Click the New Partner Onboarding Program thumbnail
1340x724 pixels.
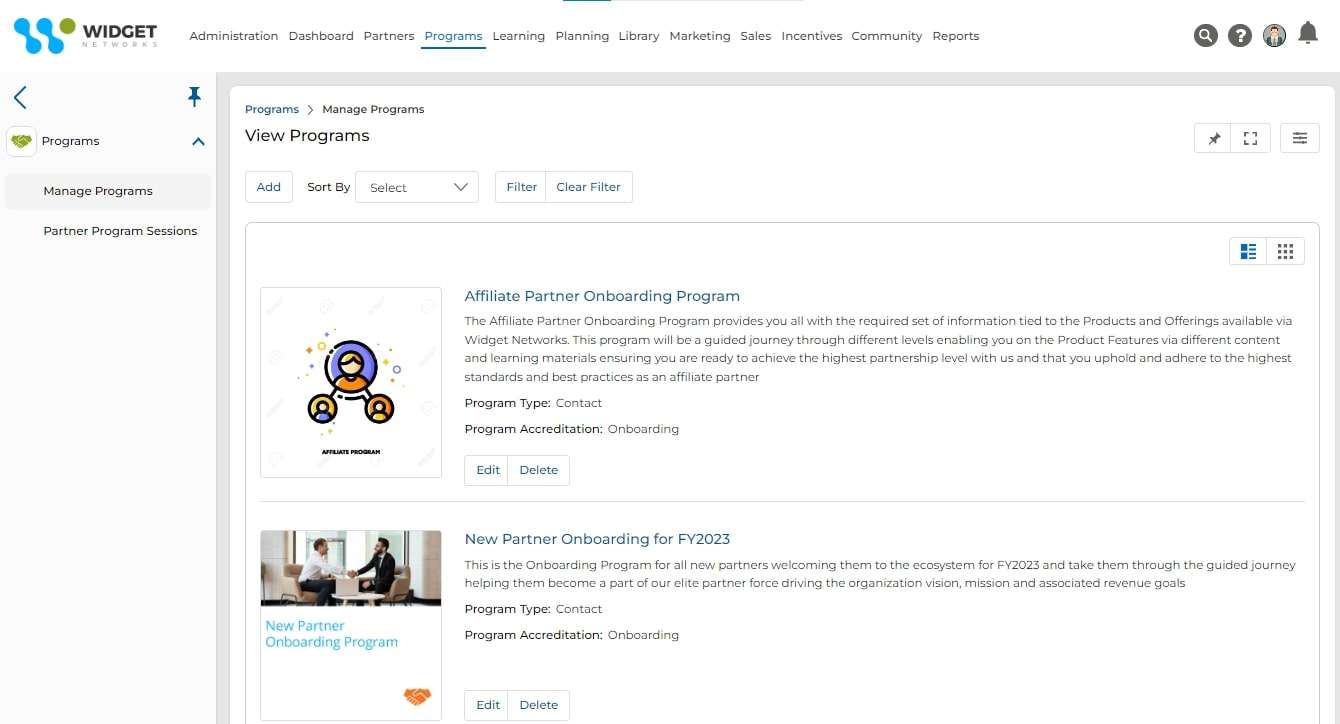[x=351, y=625]
